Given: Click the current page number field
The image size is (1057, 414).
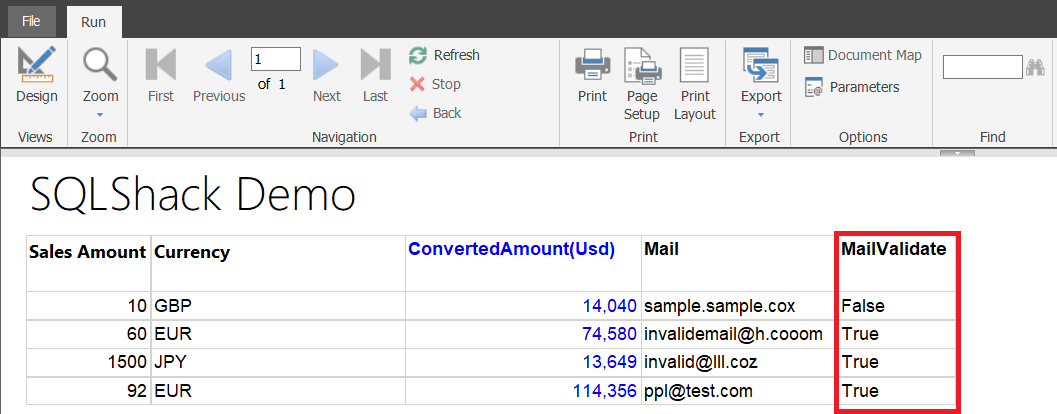Looking at the screenshot, I should [x=275, y=59].
